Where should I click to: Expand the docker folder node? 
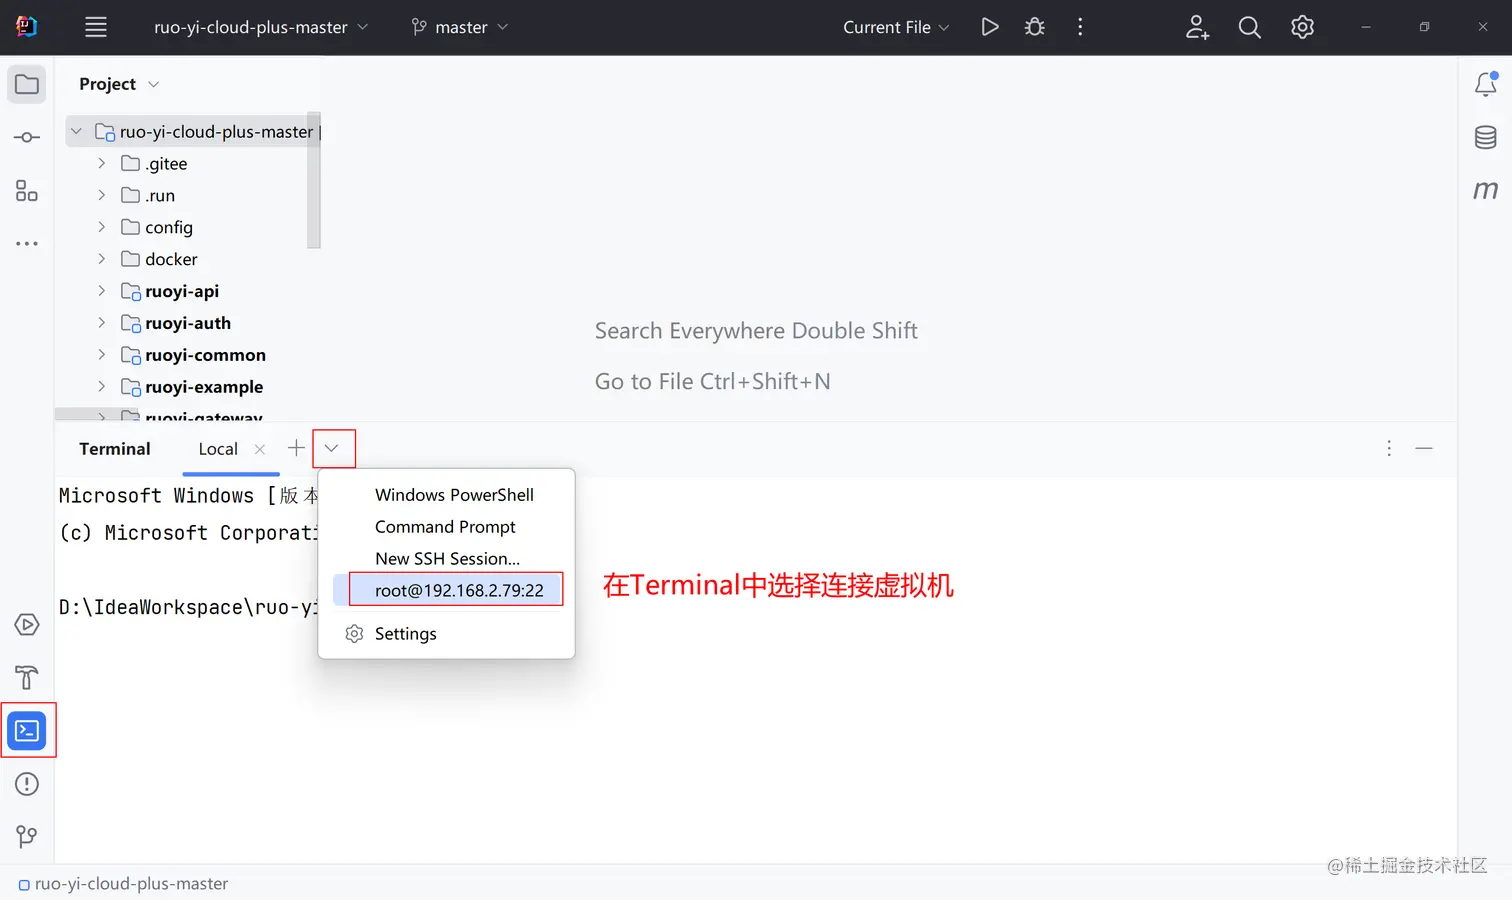(101, 259)
